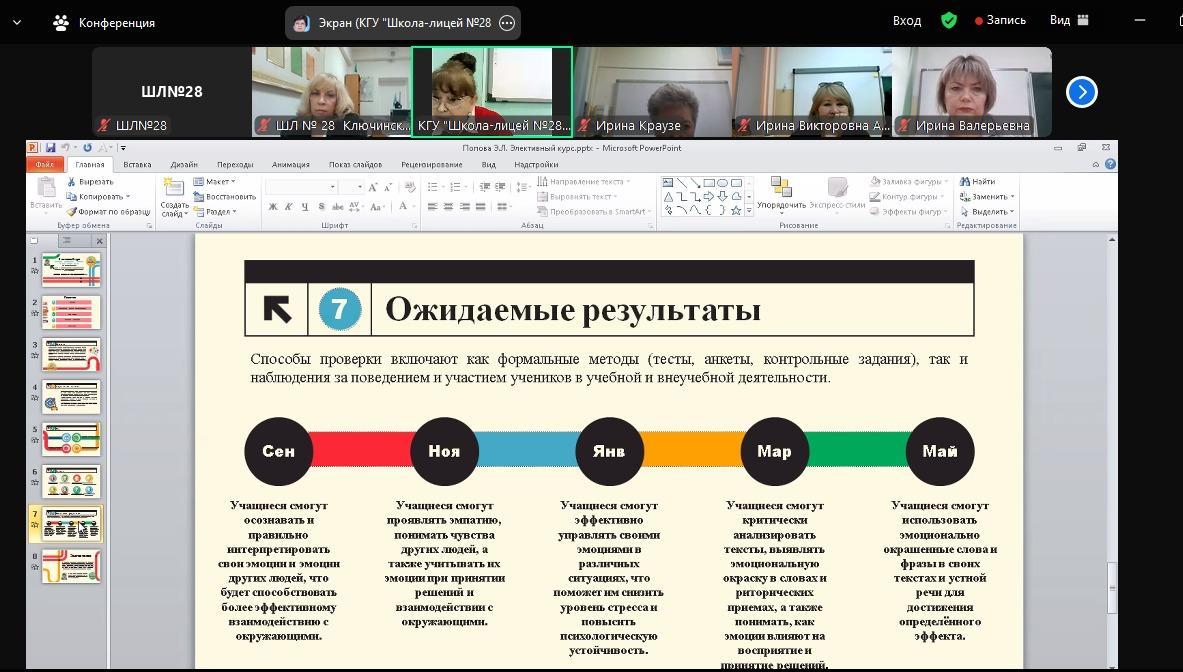Apply bold formatting with the Ж icon

(274, 207)
